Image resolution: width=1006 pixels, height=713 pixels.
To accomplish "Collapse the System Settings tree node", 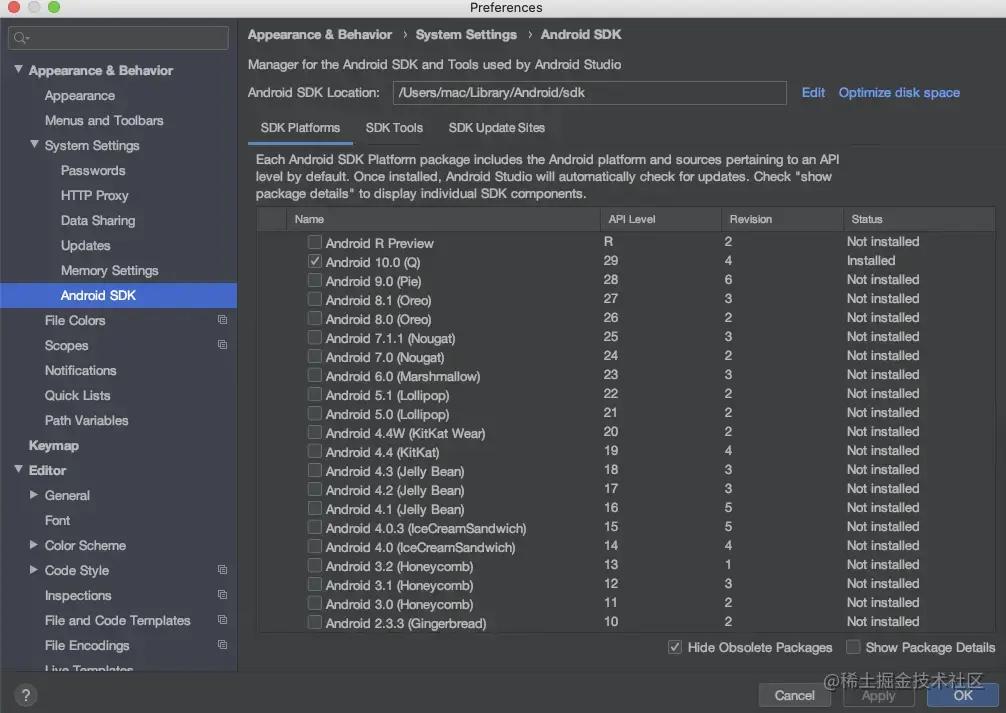I will [35, 144].
